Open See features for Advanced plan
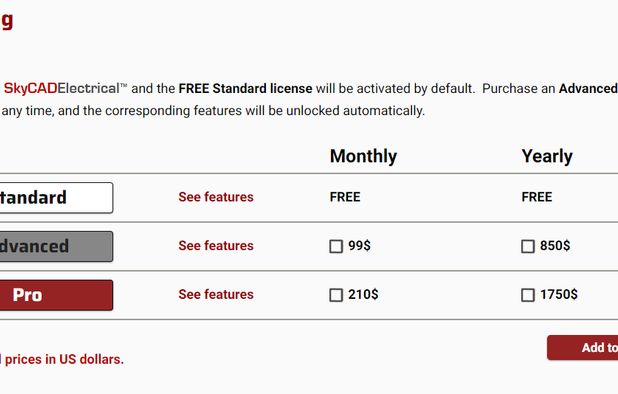Viewport: 618px width, 394px height. point(216,246)
